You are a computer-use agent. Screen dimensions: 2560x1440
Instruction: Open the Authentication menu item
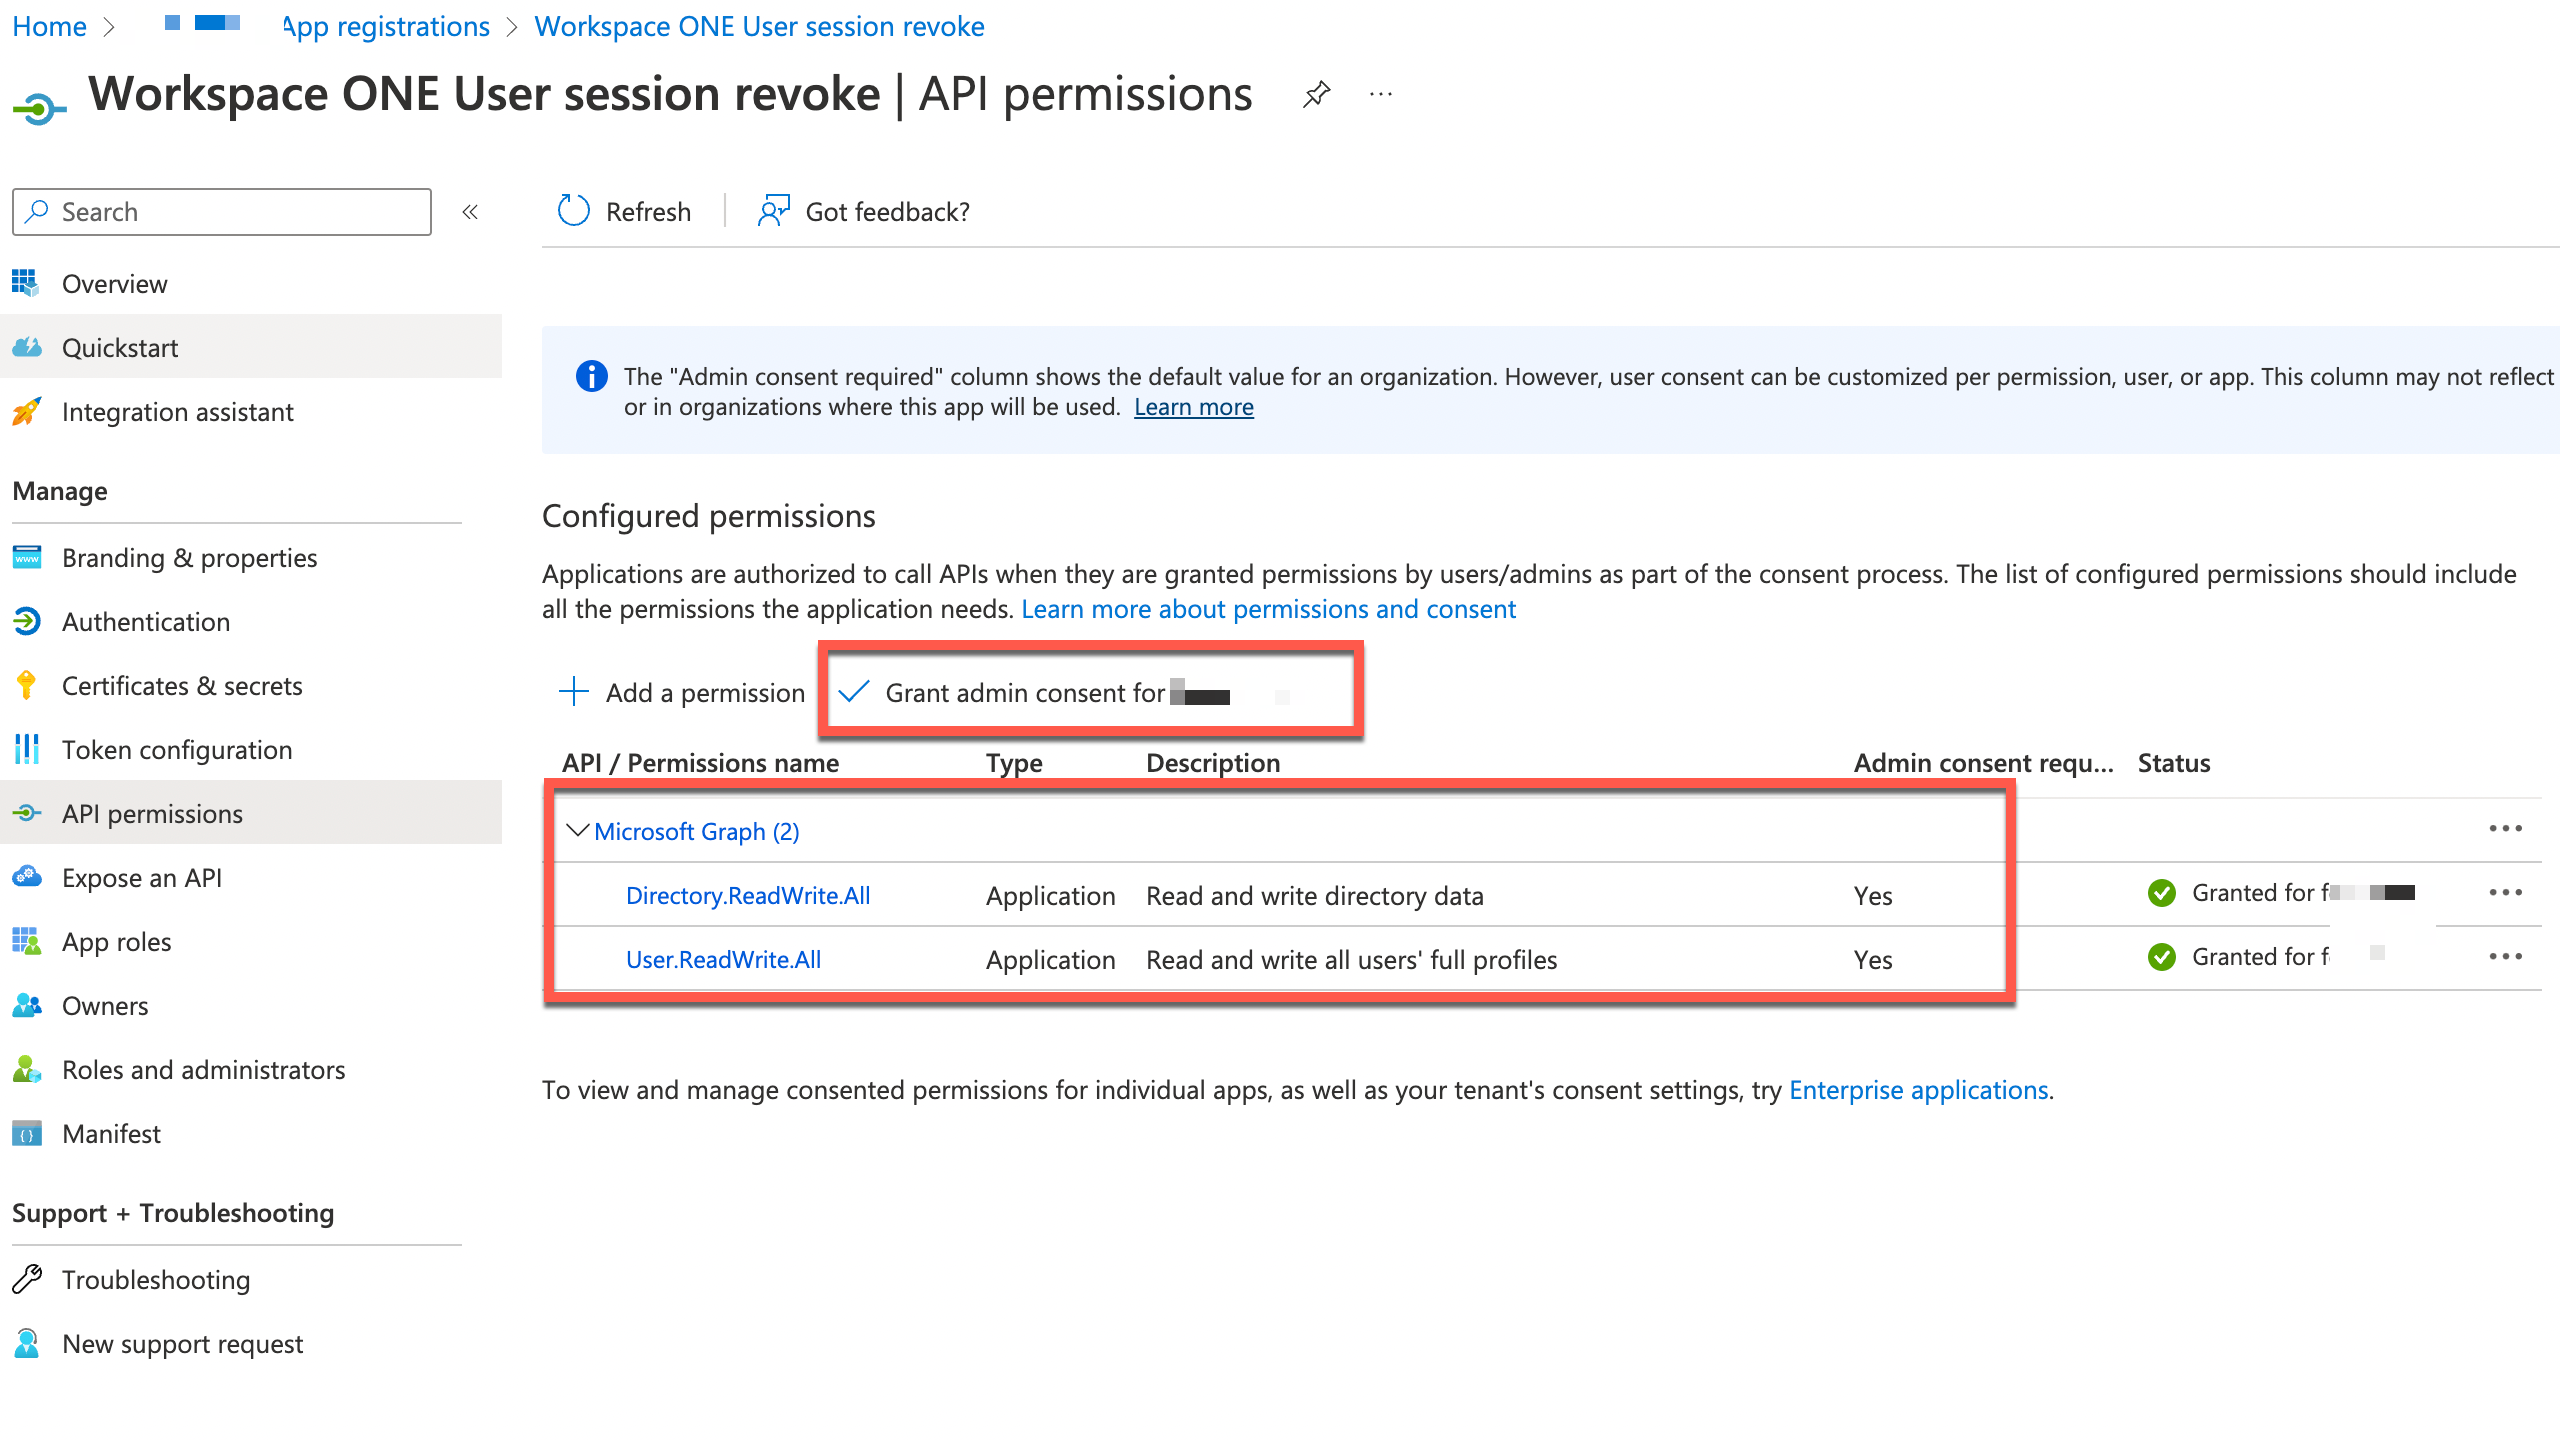coord(146,622)
